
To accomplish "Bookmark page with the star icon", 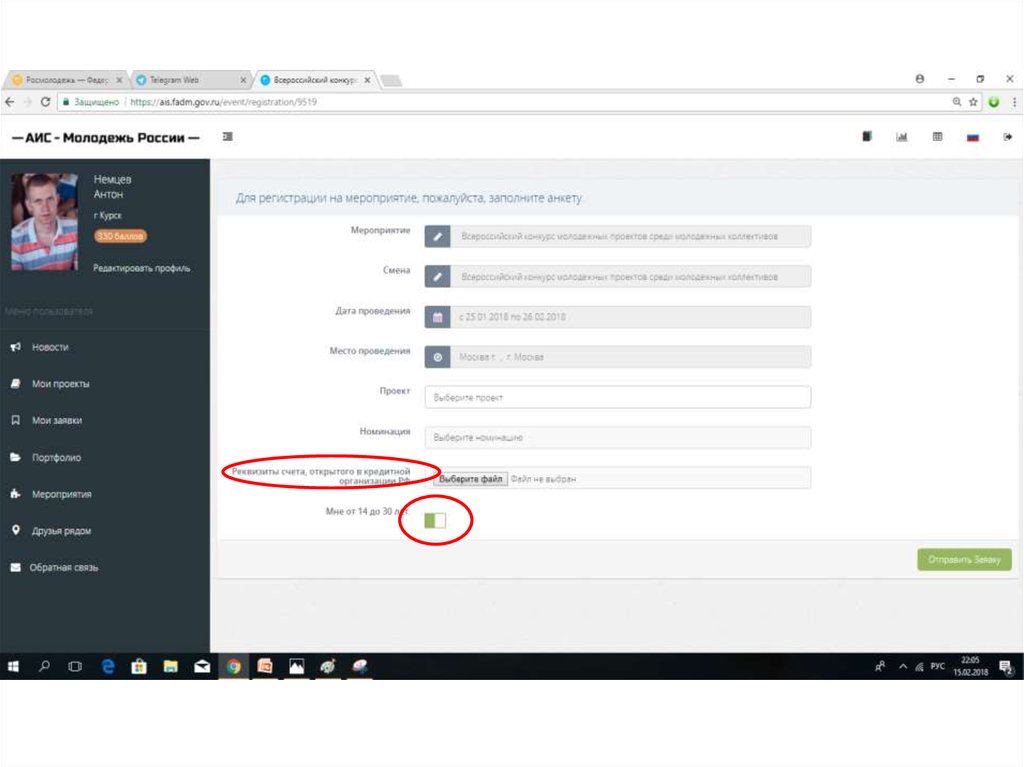I will click(973, 102).
